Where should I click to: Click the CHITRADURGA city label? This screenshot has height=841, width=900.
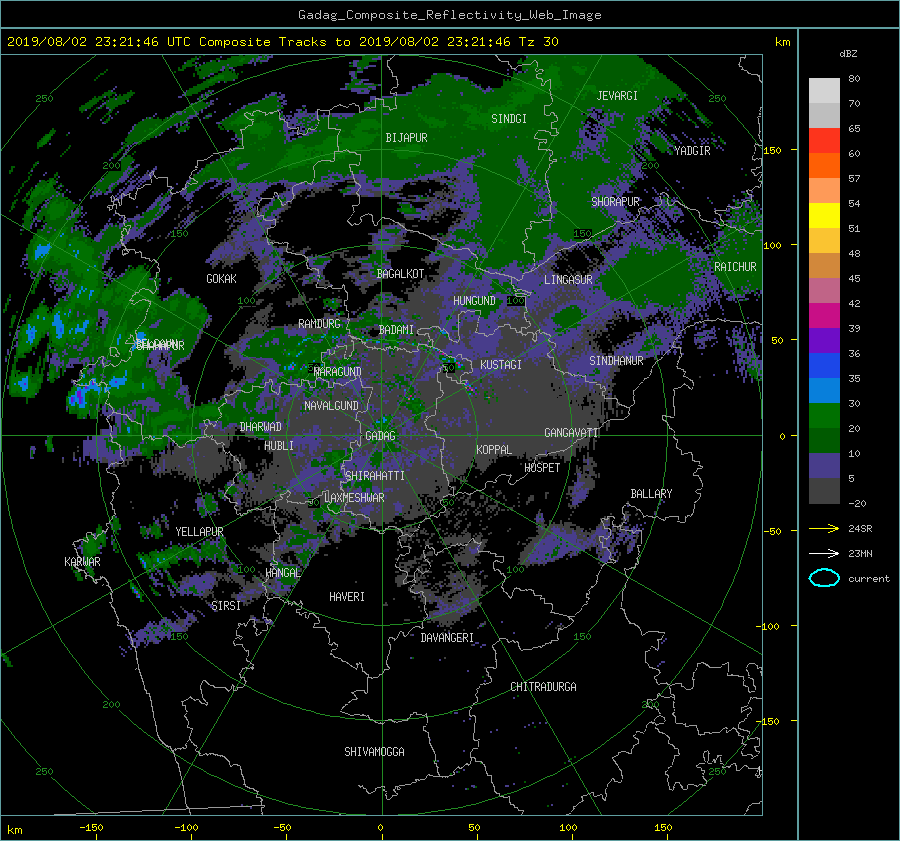pyautogui.click(x=543, y=687)
